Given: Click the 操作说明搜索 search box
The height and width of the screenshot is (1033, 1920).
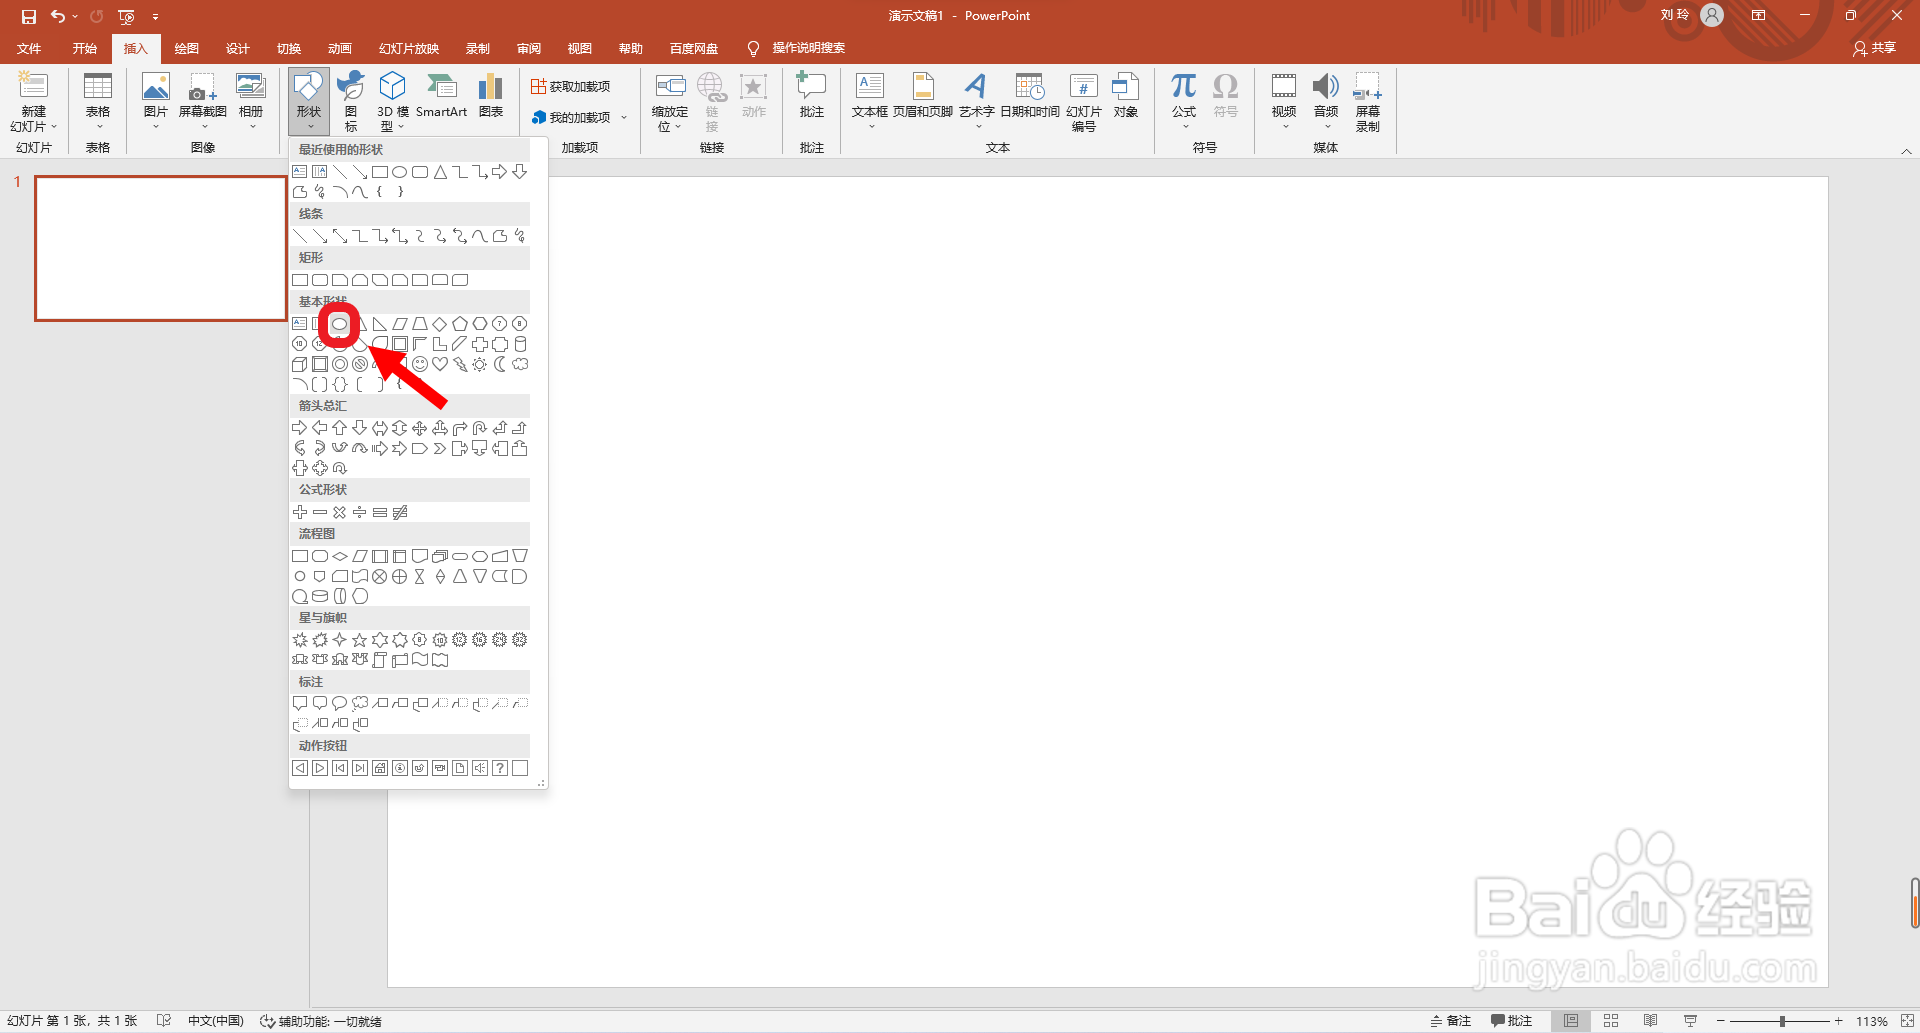Looking at the screenshot, I should pyautogui.click(x=808, y=48).
